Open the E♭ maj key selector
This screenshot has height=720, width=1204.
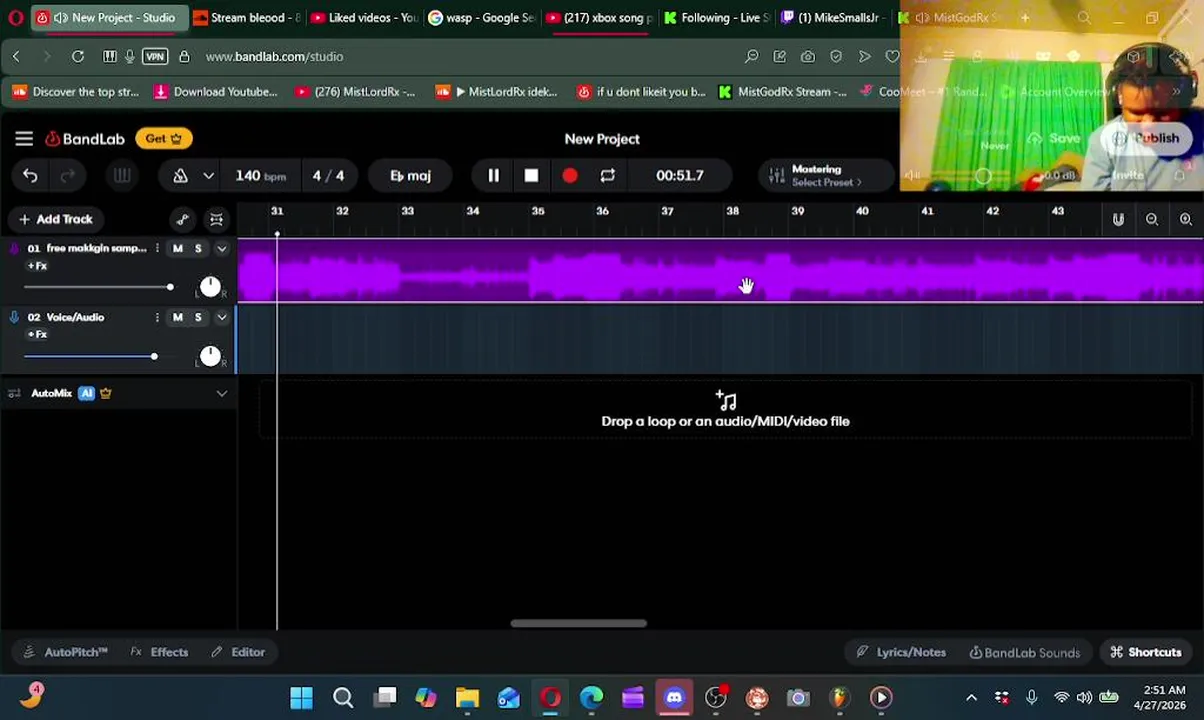[410, 176]
